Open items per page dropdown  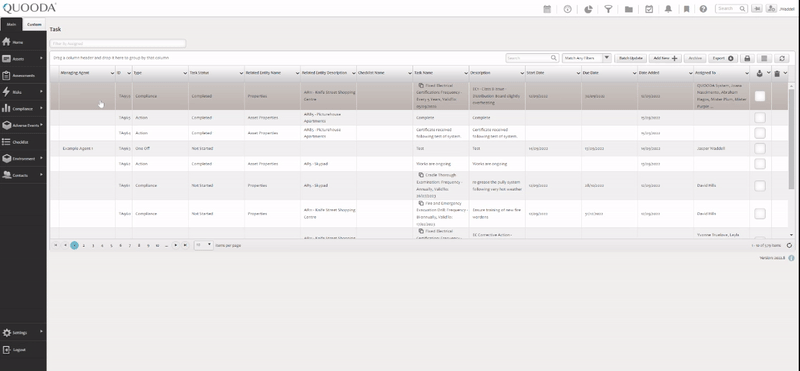click(x=204, y=245)
